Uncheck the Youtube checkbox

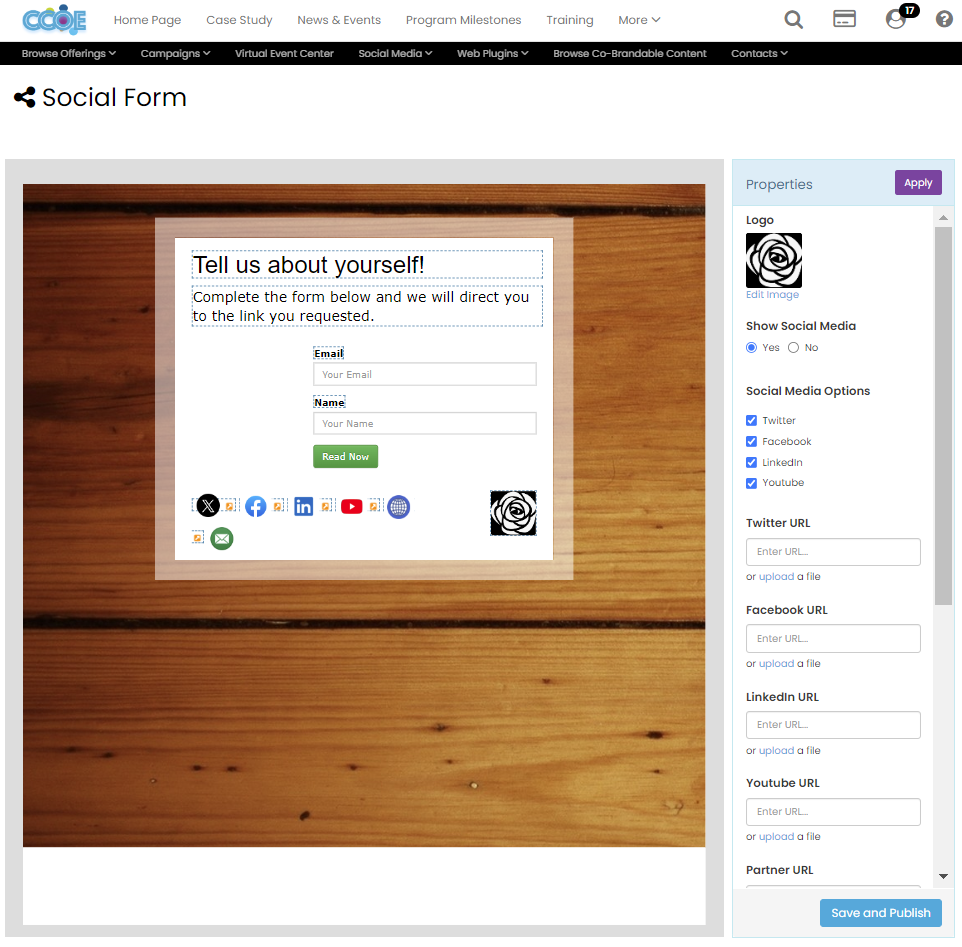click(x=752, y=483)
